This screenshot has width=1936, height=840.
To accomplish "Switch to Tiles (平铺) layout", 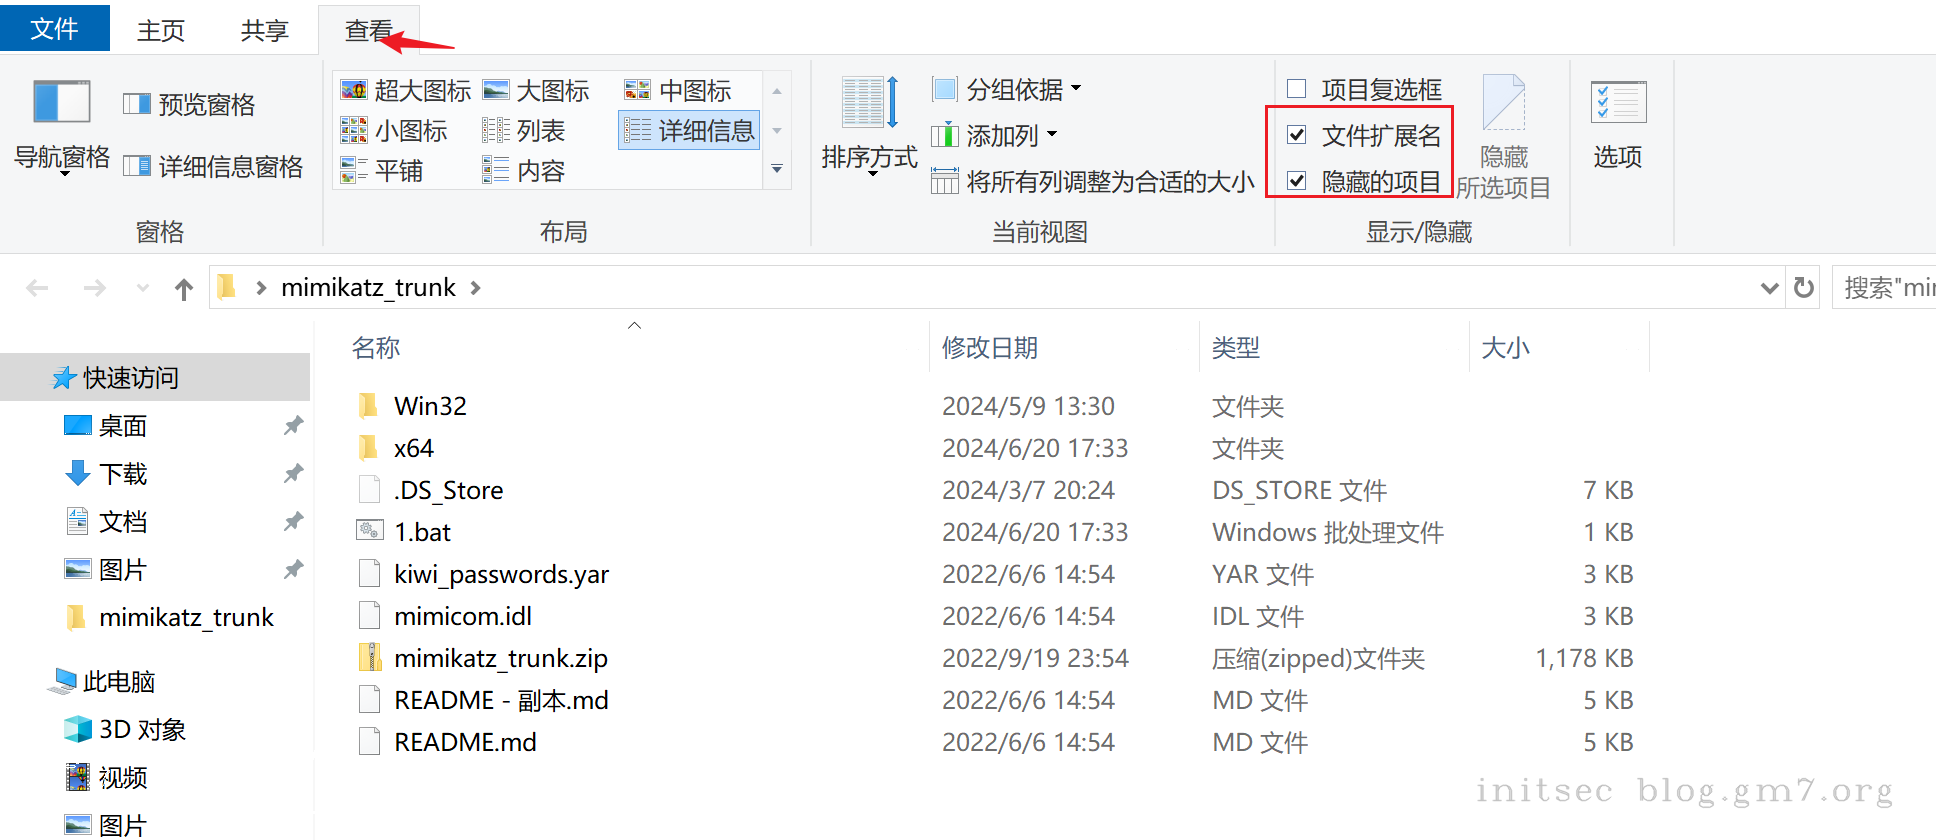I will [382, 171].
